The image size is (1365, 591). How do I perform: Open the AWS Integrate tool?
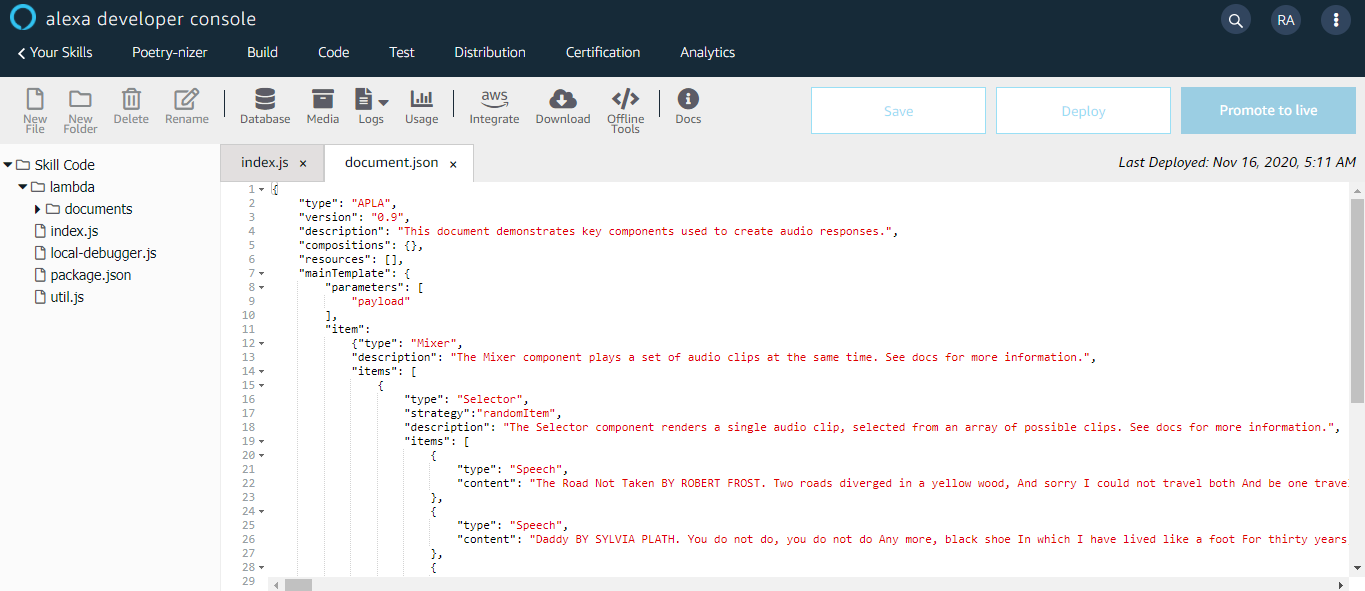click(x=495, y=106)
